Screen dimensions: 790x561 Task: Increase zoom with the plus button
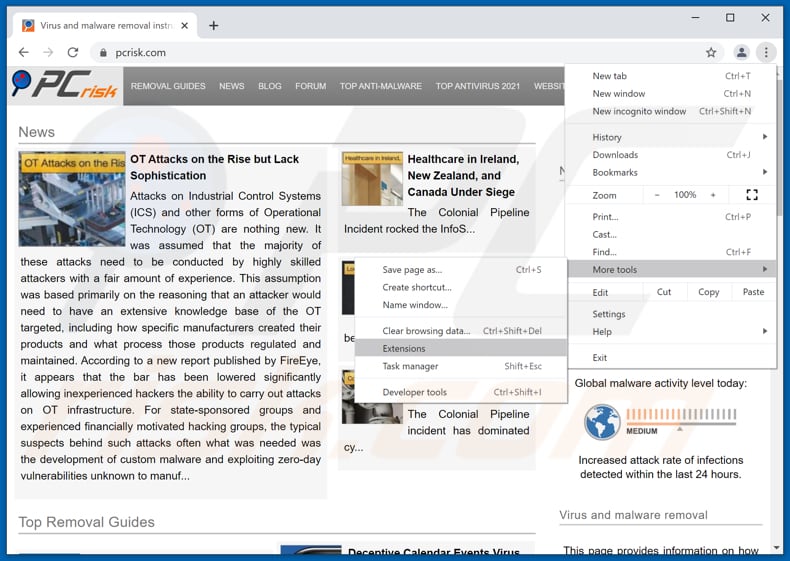pyautogui.click(x=713, y=195)
